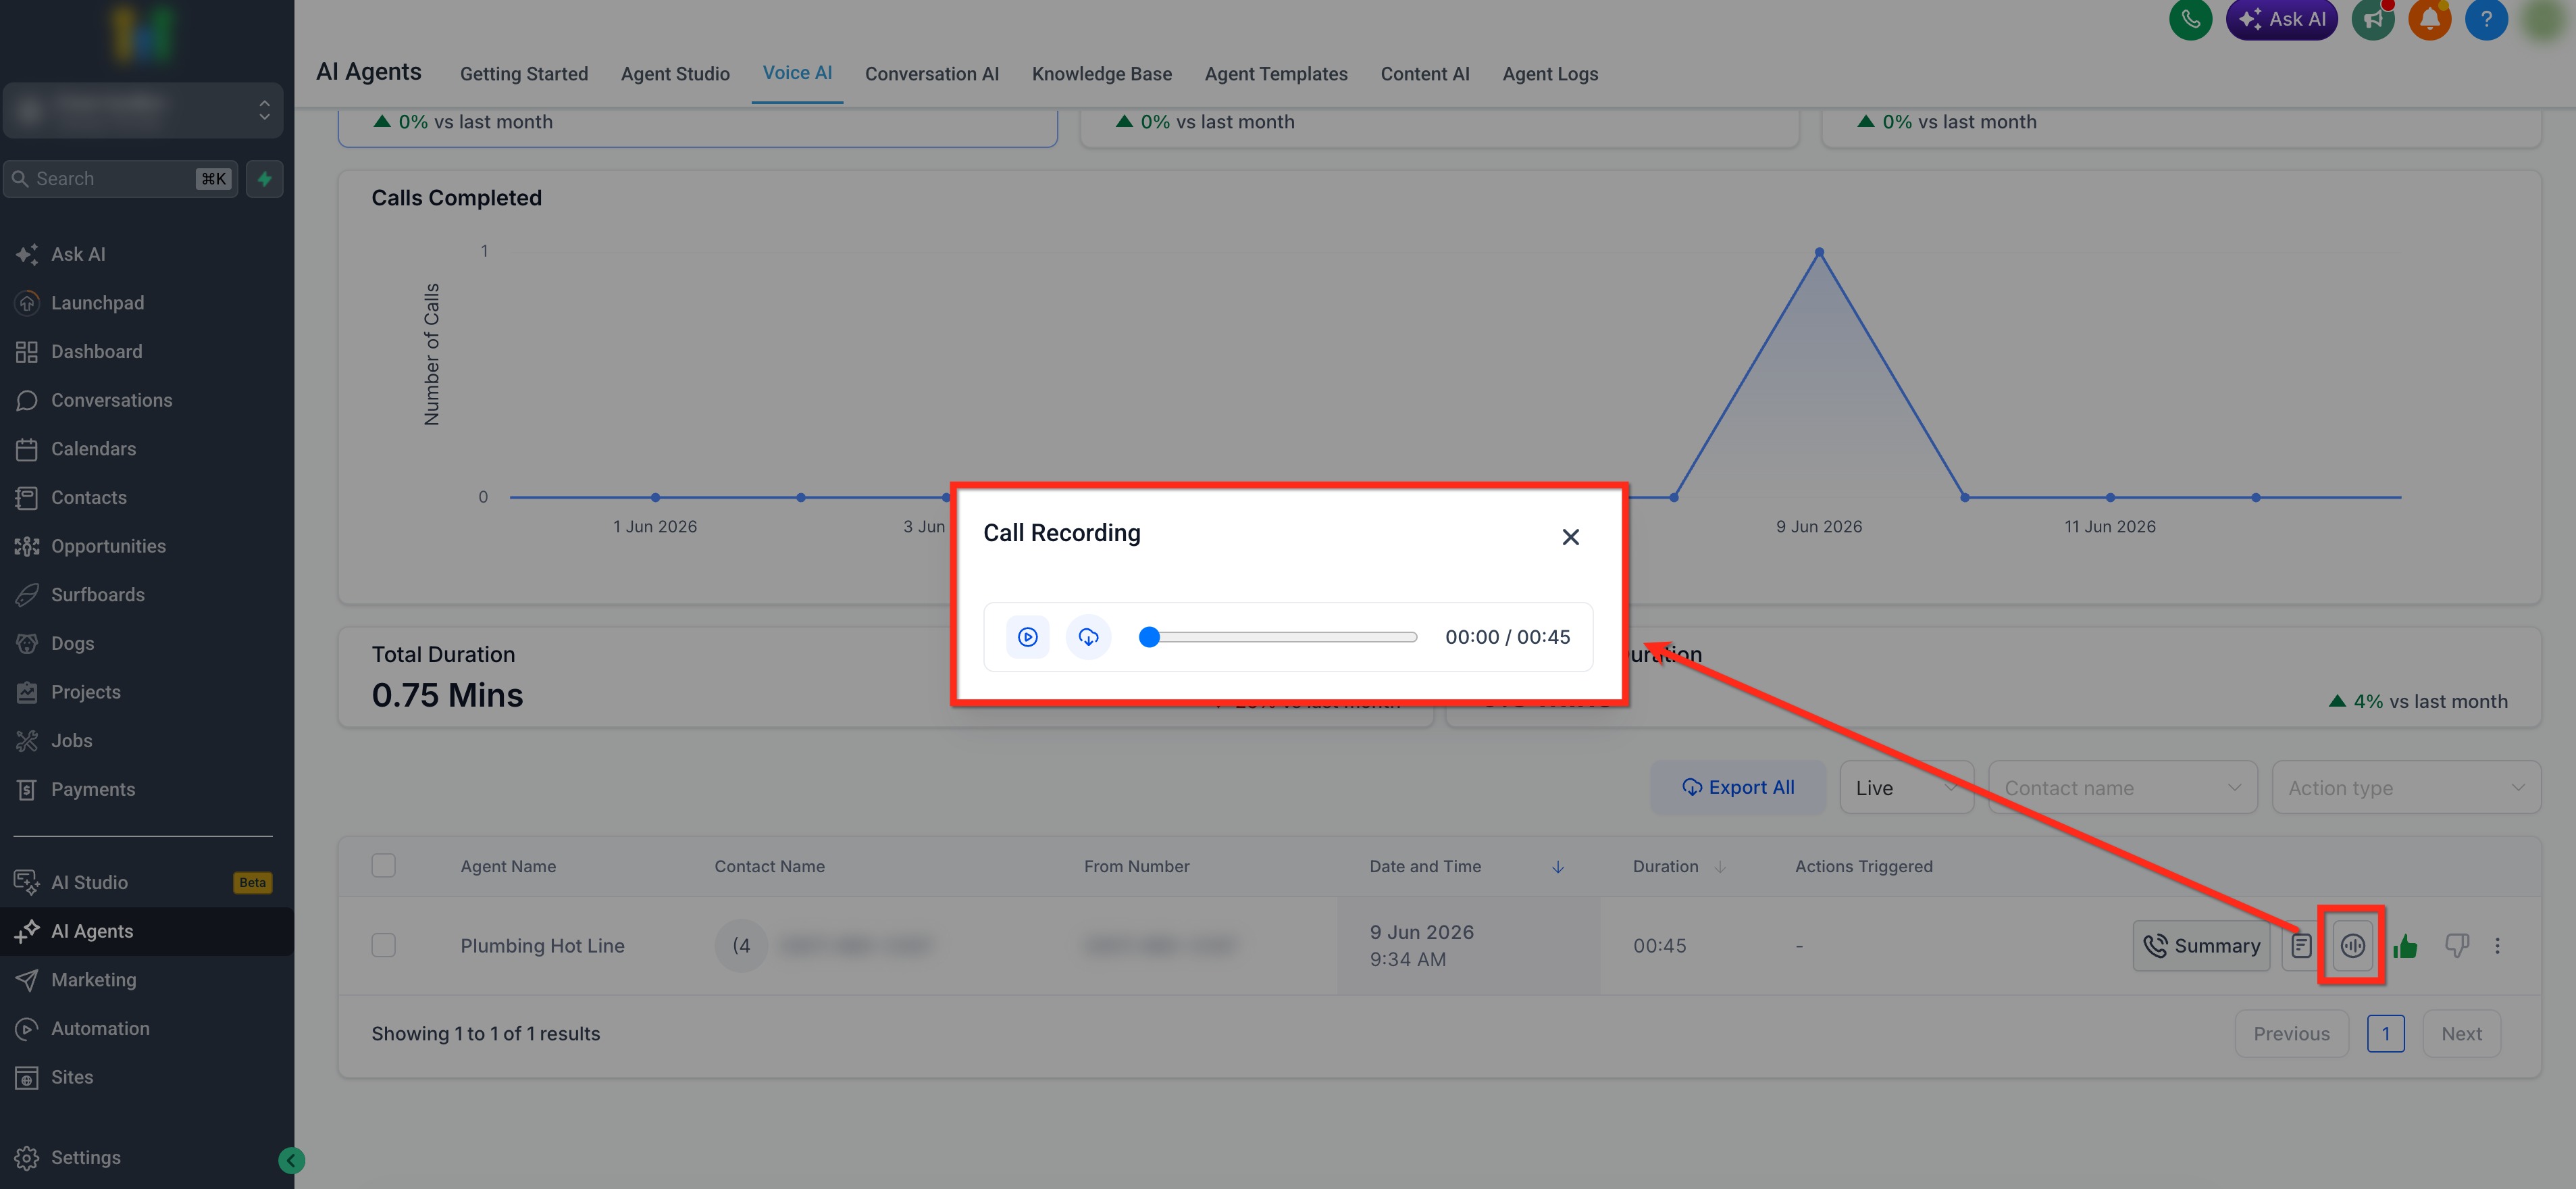Collapse the sidebar with the green arrow
2576x1189 pixels.
291,1160
